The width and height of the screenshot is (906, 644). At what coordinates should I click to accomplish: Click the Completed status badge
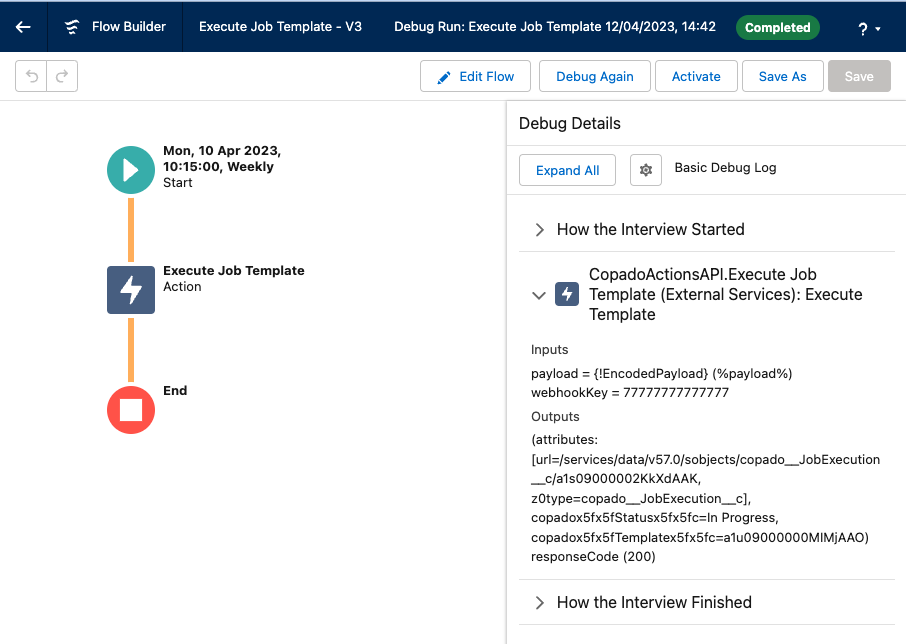[778, 27]
